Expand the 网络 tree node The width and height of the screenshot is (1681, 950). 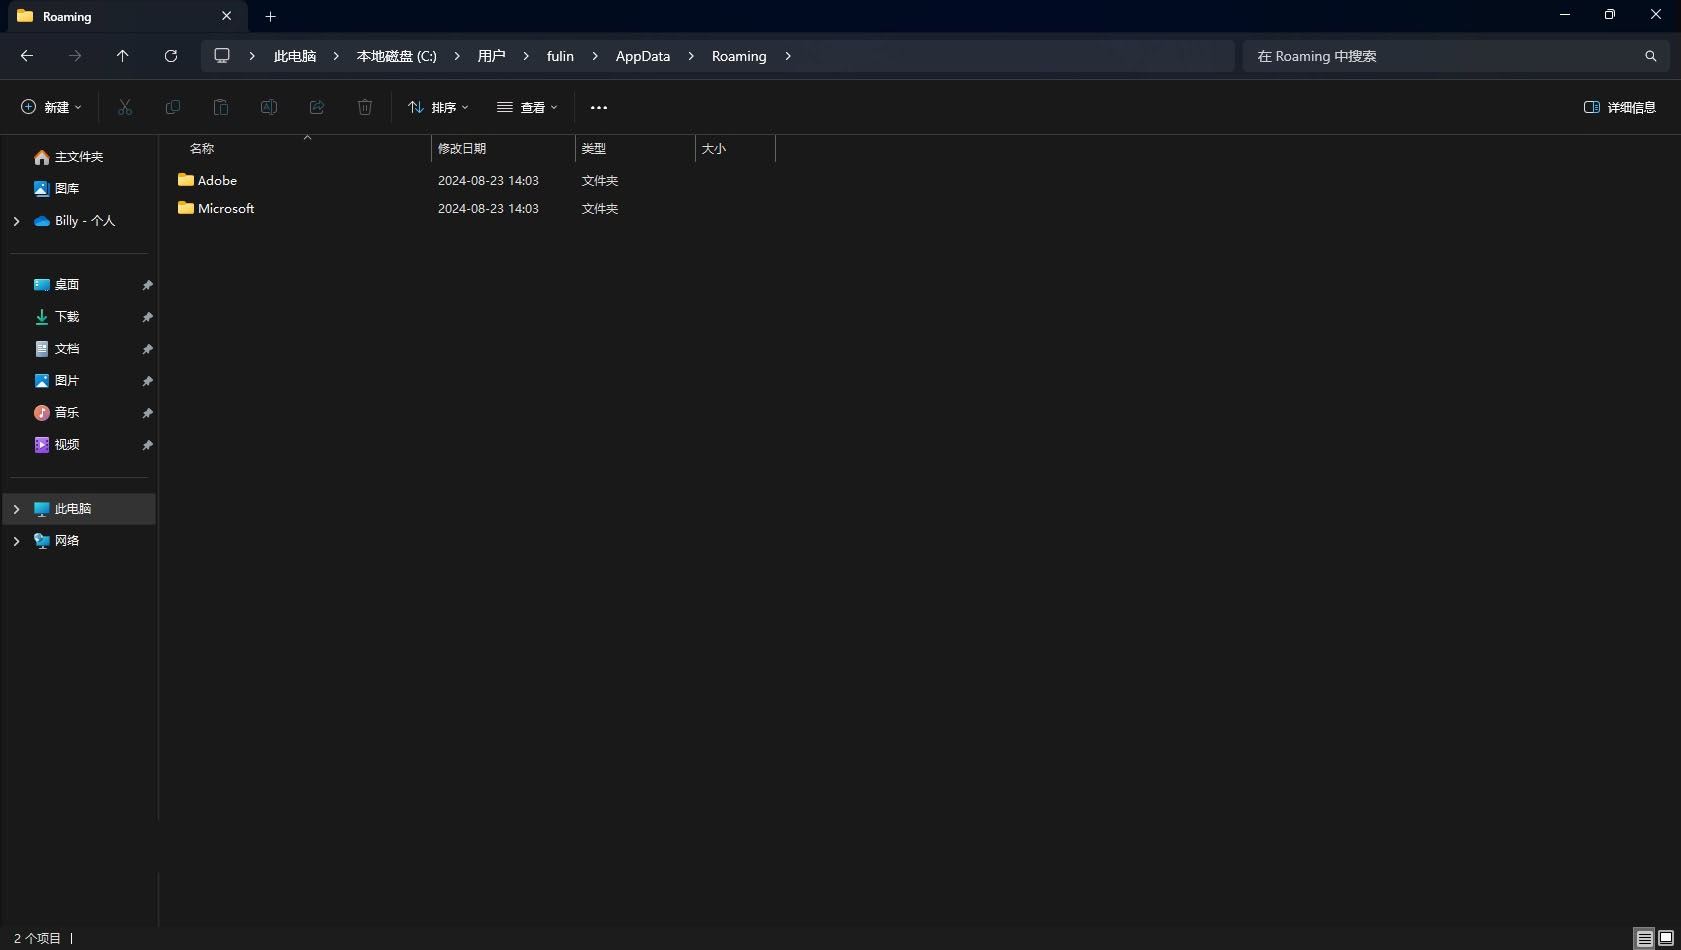(16, 541)
